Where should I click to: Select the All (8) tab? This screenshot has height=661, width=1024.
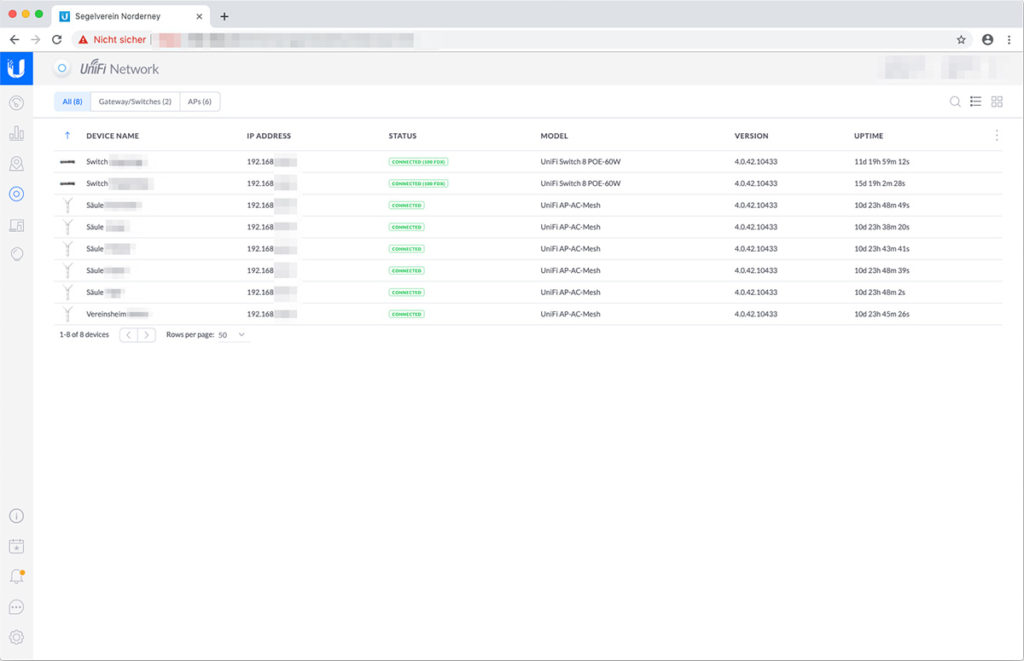click(x=72, y=101)
